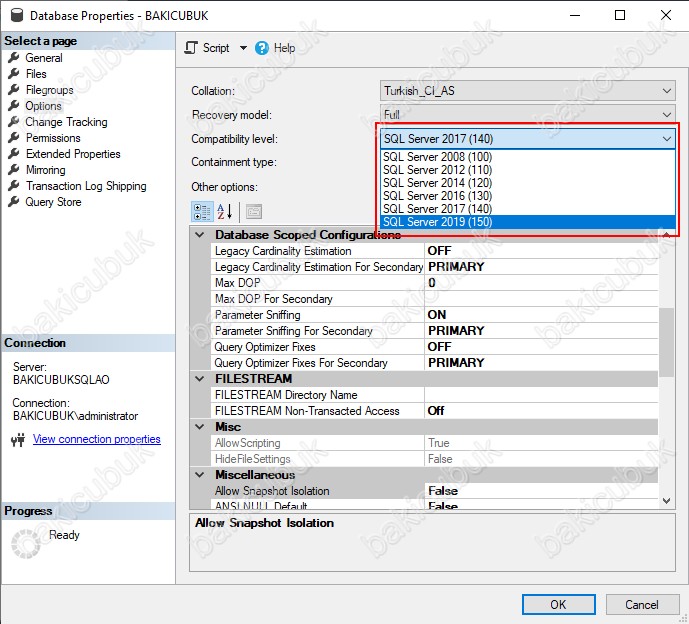
Task: Click the Property Pages icon
Action: coord(254,211)
